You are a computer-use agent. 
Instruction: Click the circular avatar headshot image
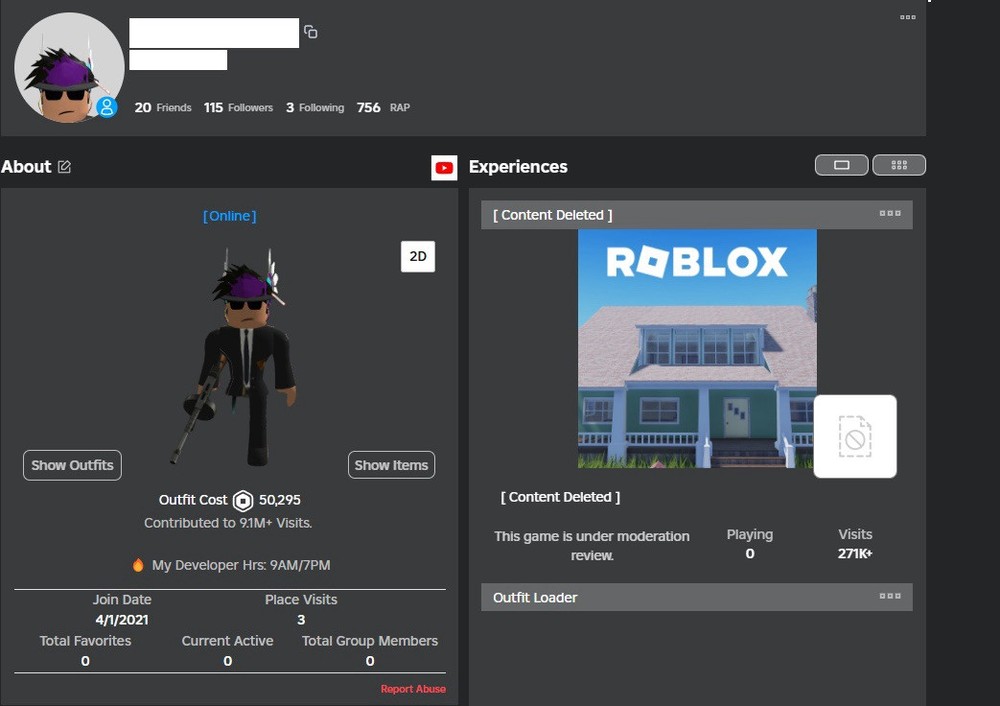69,67
